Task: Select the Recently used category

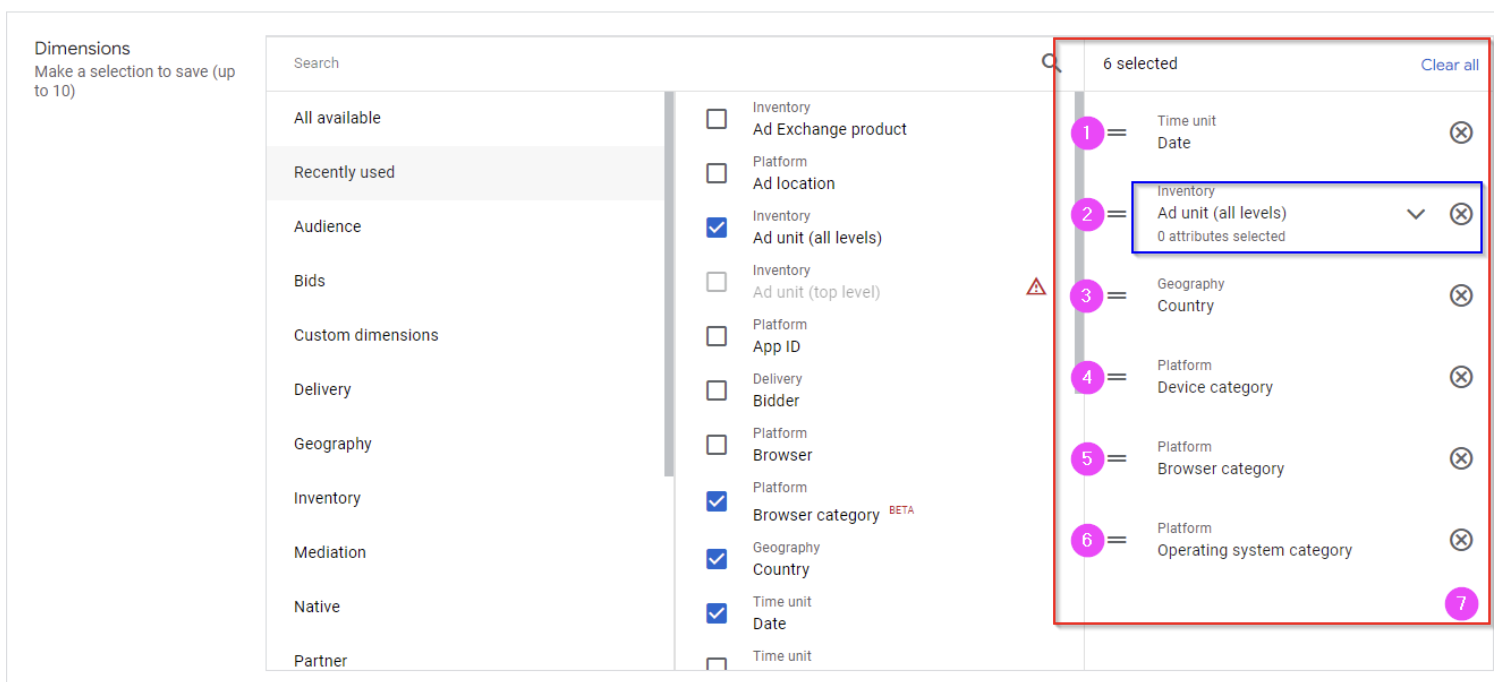Action: 465,172
